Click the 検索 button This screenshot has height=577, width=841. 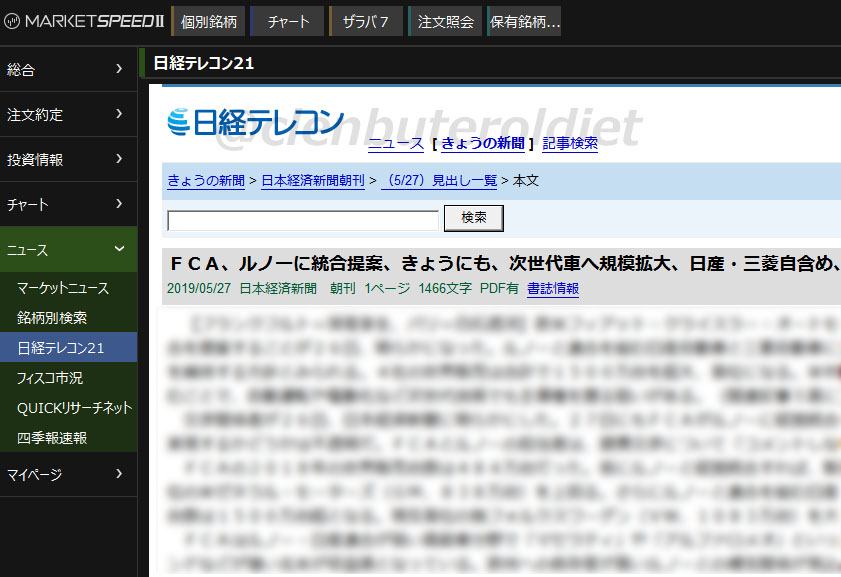(474, 218)
